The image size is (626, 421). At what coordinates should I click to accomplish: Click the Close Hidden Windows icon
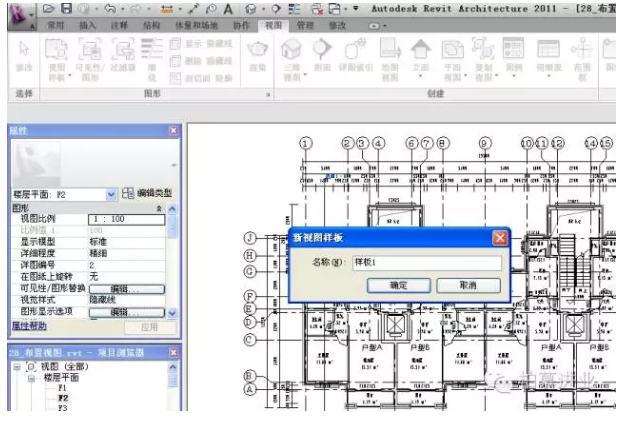click(x=317, y=9)
